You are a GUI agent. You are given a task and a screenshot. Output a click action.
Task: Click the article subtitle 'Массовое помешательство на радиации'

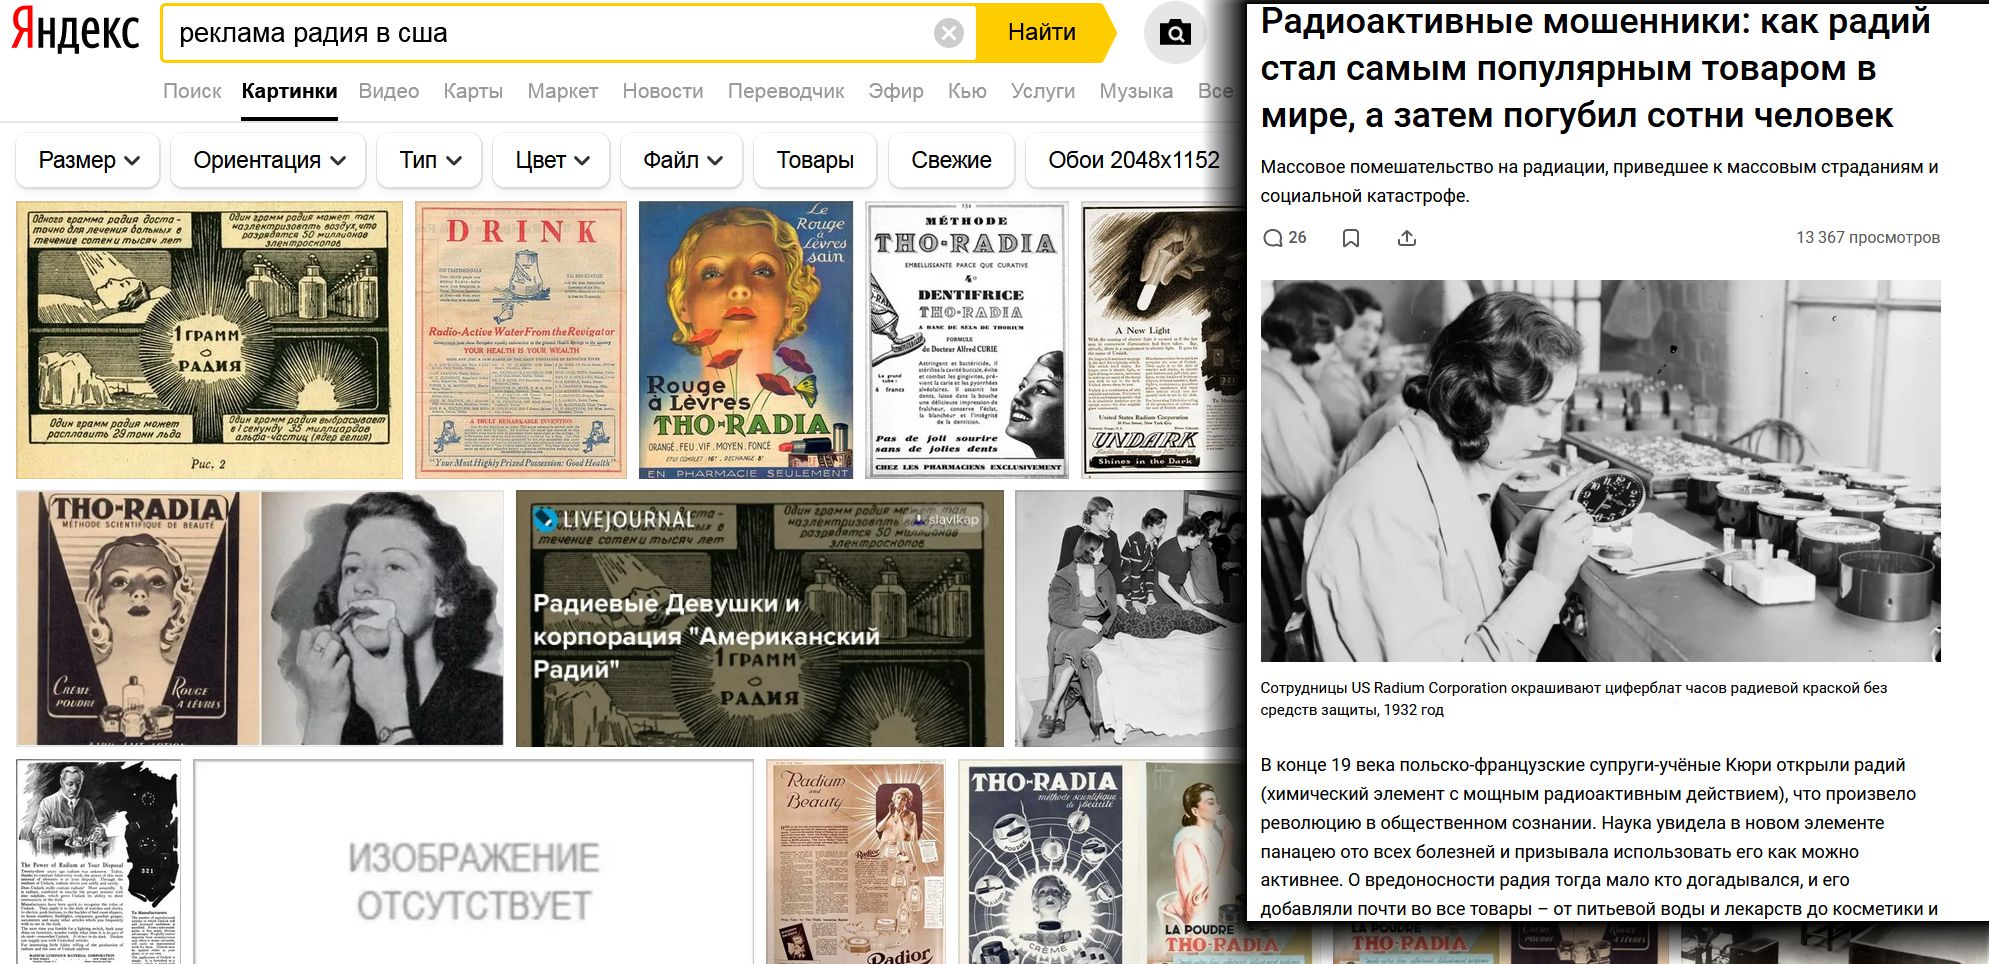pyautogui.click(x=1599, y=181)
